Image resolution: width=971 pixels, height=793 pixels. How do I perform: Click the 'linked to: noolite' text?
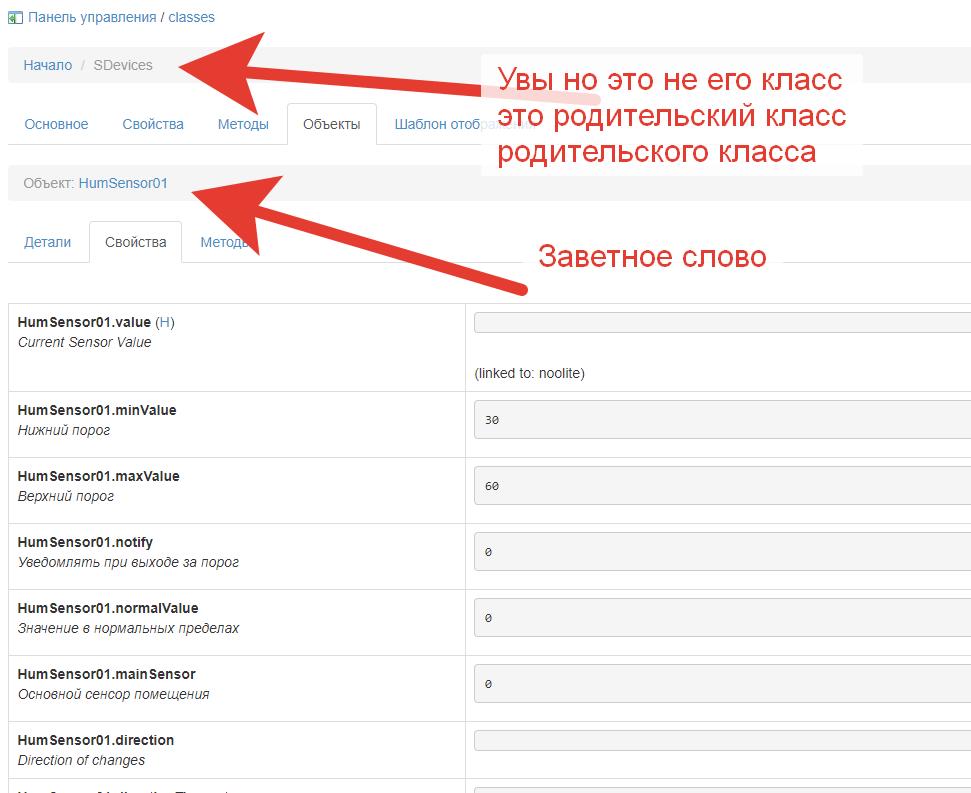click(529, 373)
